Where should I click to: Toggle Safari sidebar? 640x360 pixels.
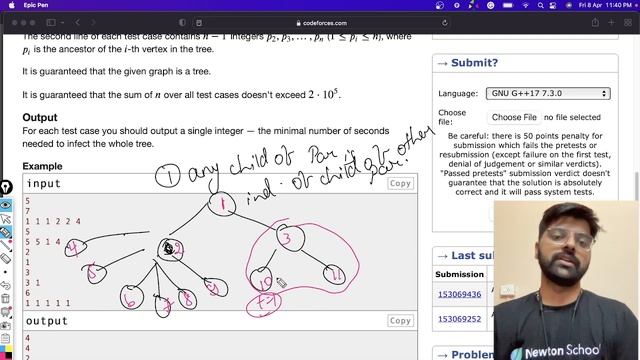(x=51, y=22)
